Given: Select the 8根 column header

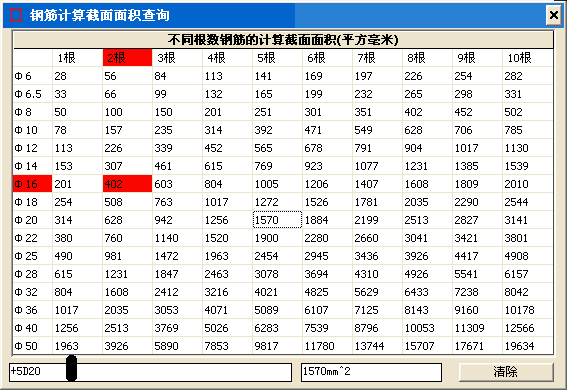Looking at the screenshot, I should point(427,58).
